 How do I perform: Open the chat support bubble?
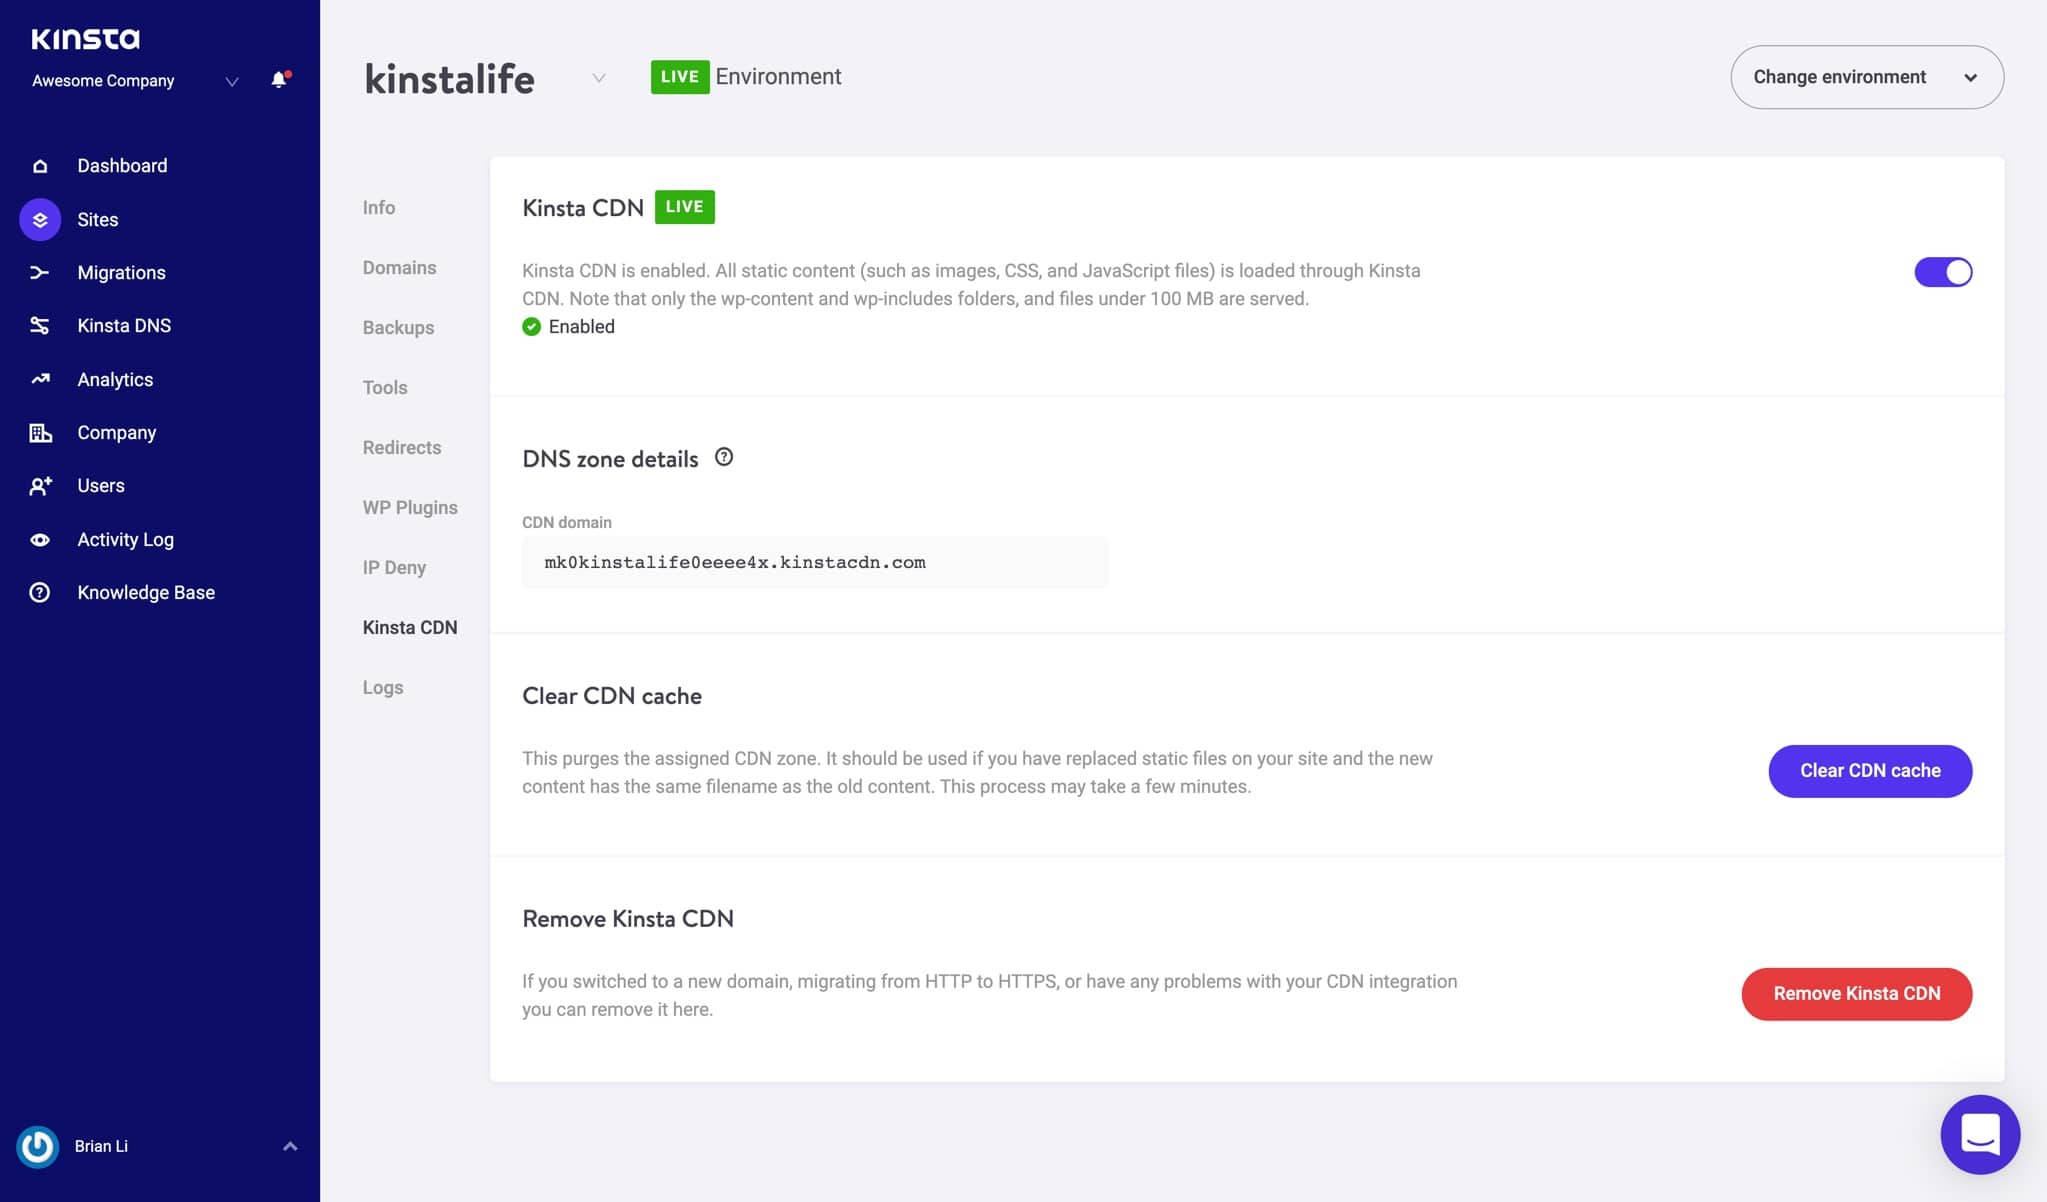(x=1979, y=1134)
